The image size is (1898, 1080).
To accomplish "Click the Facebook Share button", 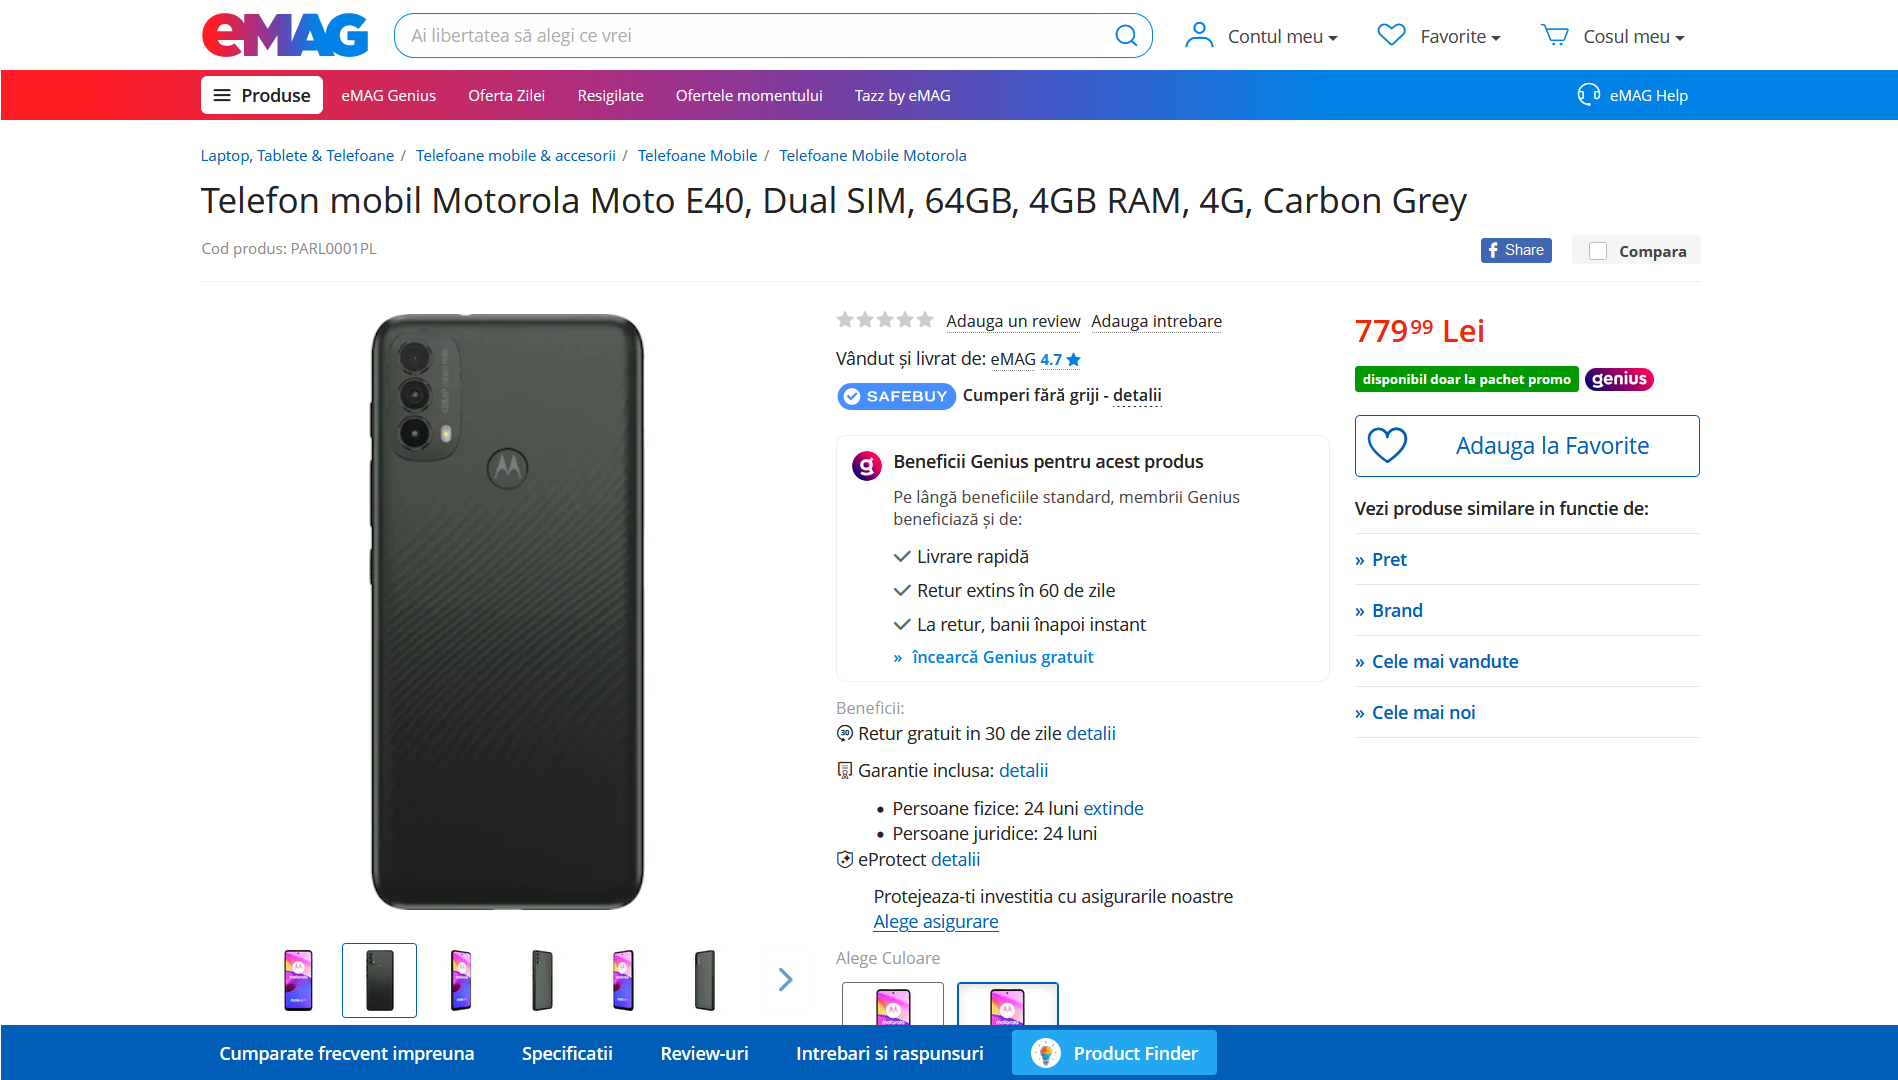I will coord(1516,250).
